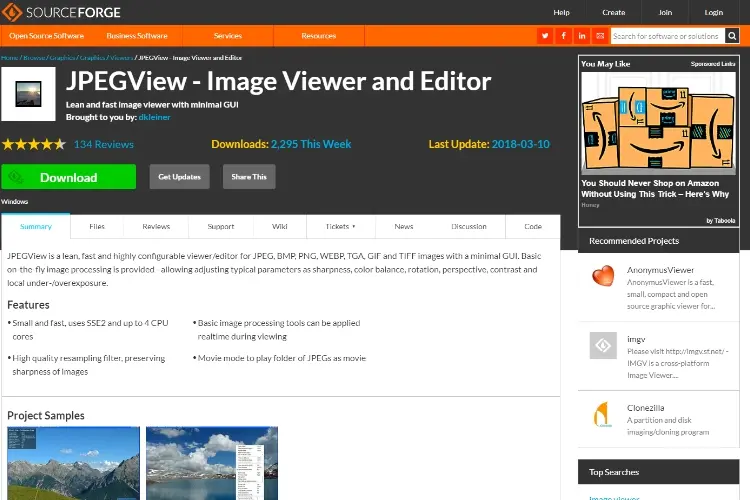Image resolution: width=750 pixels, height=500 pixels.
Task: Open the imgv project link
Action: click(x=636, y=339)
